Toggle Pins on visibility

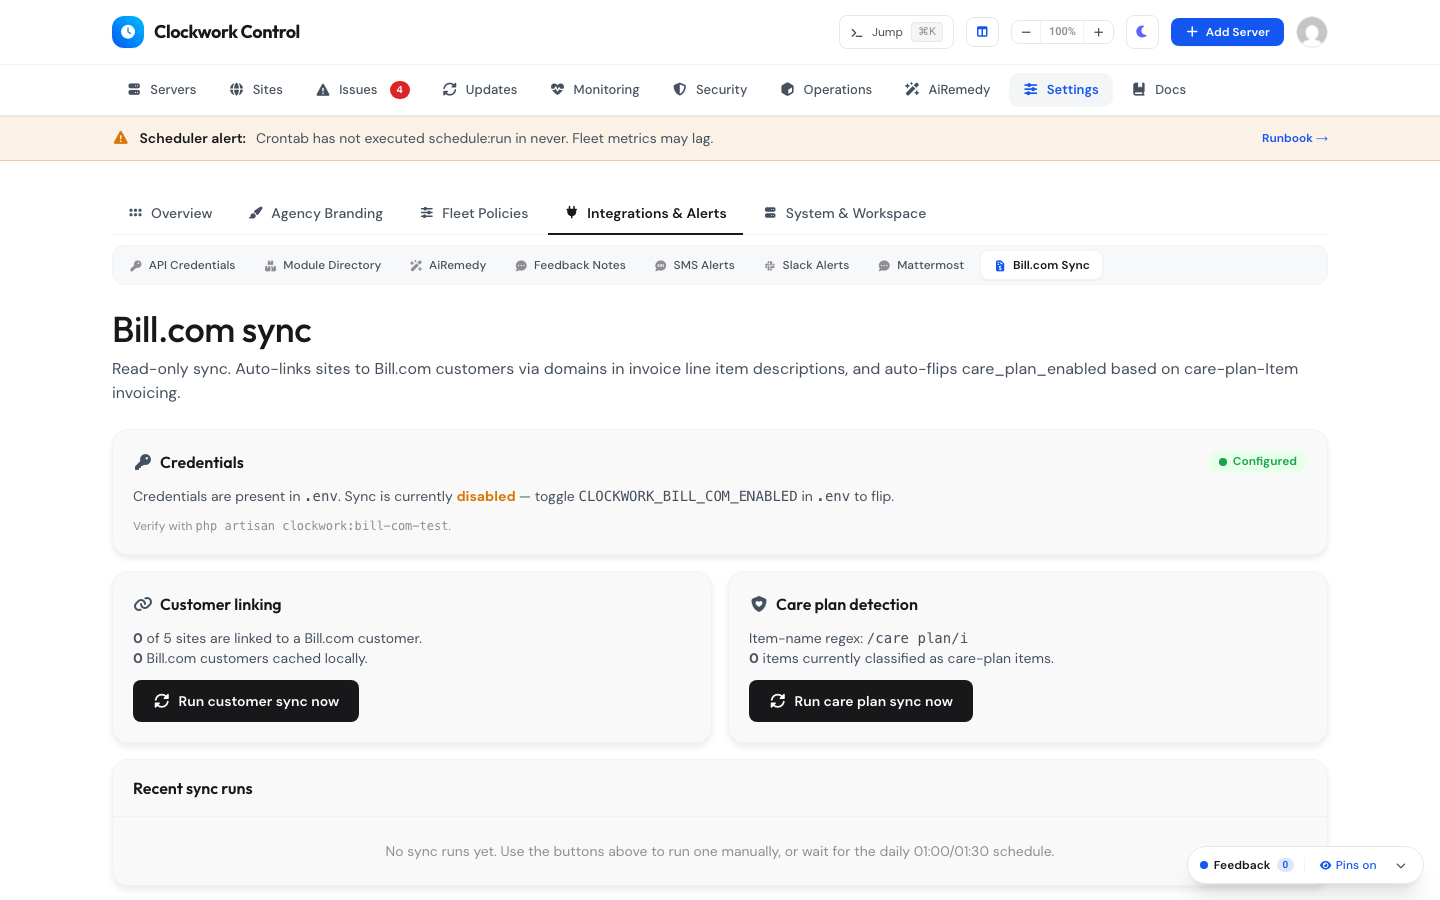tap(1348, 865)
